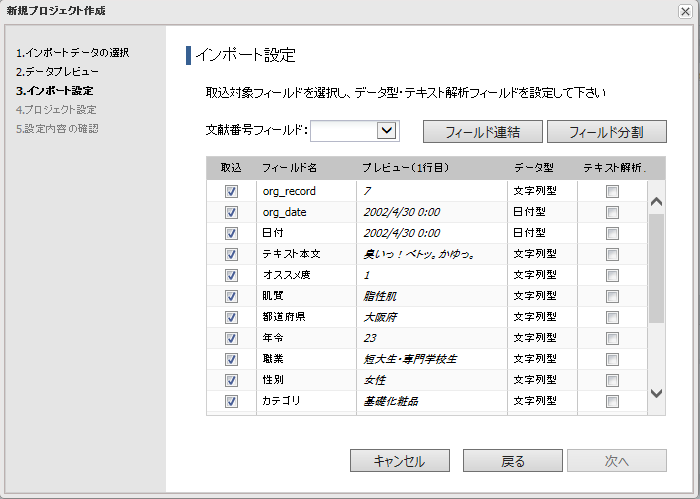Screen dimensions: 700x499
Task: Click the データ型 column header
Action: coord(534,168)
